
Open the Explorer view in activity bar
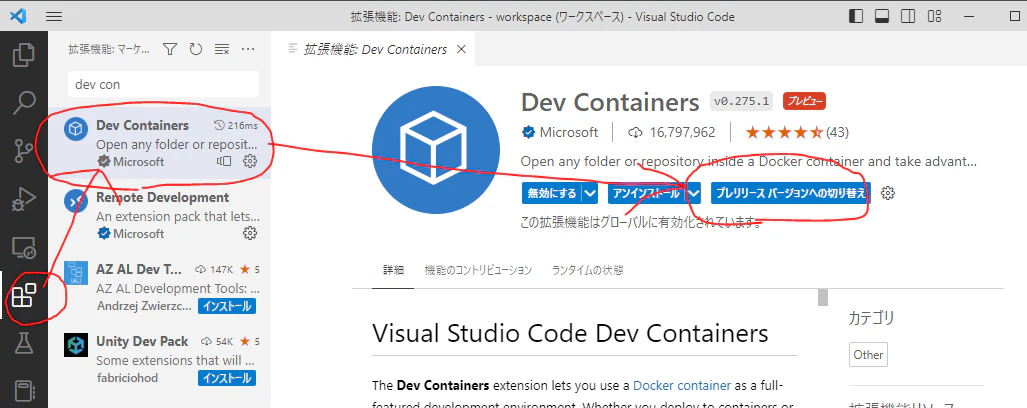[x=24, y=54]
